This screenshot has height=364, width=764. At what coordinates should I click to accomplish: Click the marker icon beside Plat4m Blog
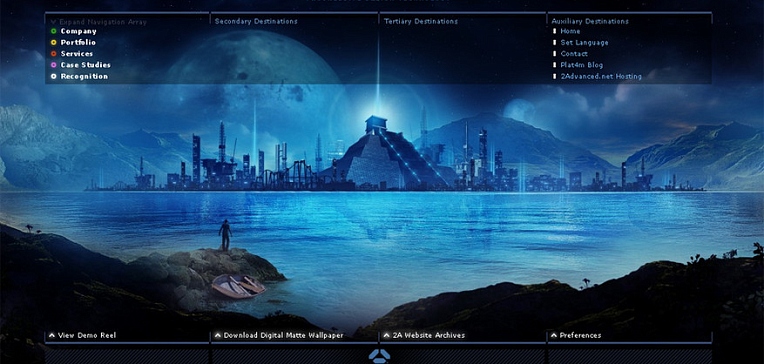554,65
